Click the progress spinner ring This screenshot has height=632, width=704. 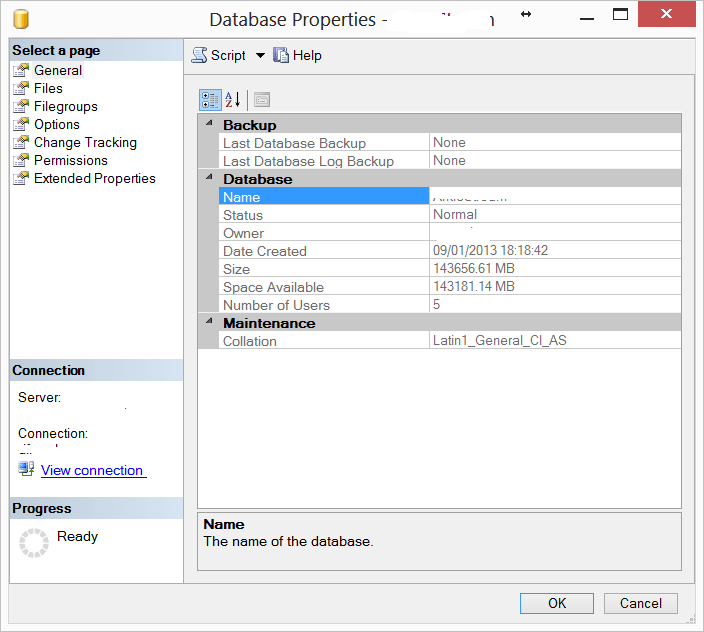[x=34, y=543]
